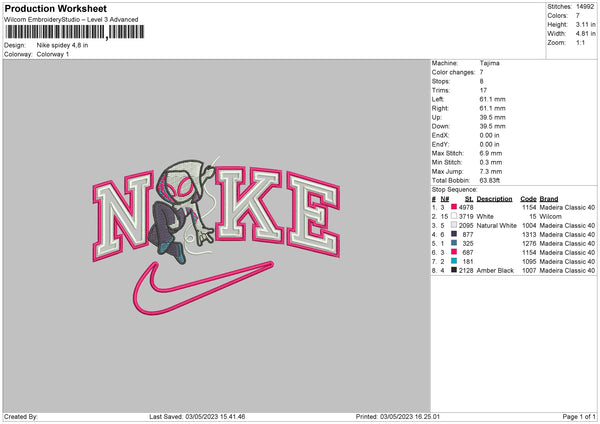Click the 'Natural White' description
Viewport: 600px width, 424px height.
497,225
